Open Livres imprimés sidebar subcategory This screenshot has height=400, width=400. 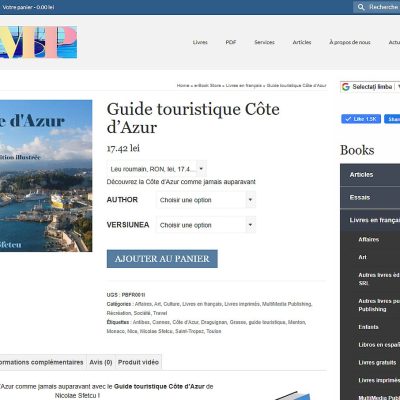tap(379, 380)
